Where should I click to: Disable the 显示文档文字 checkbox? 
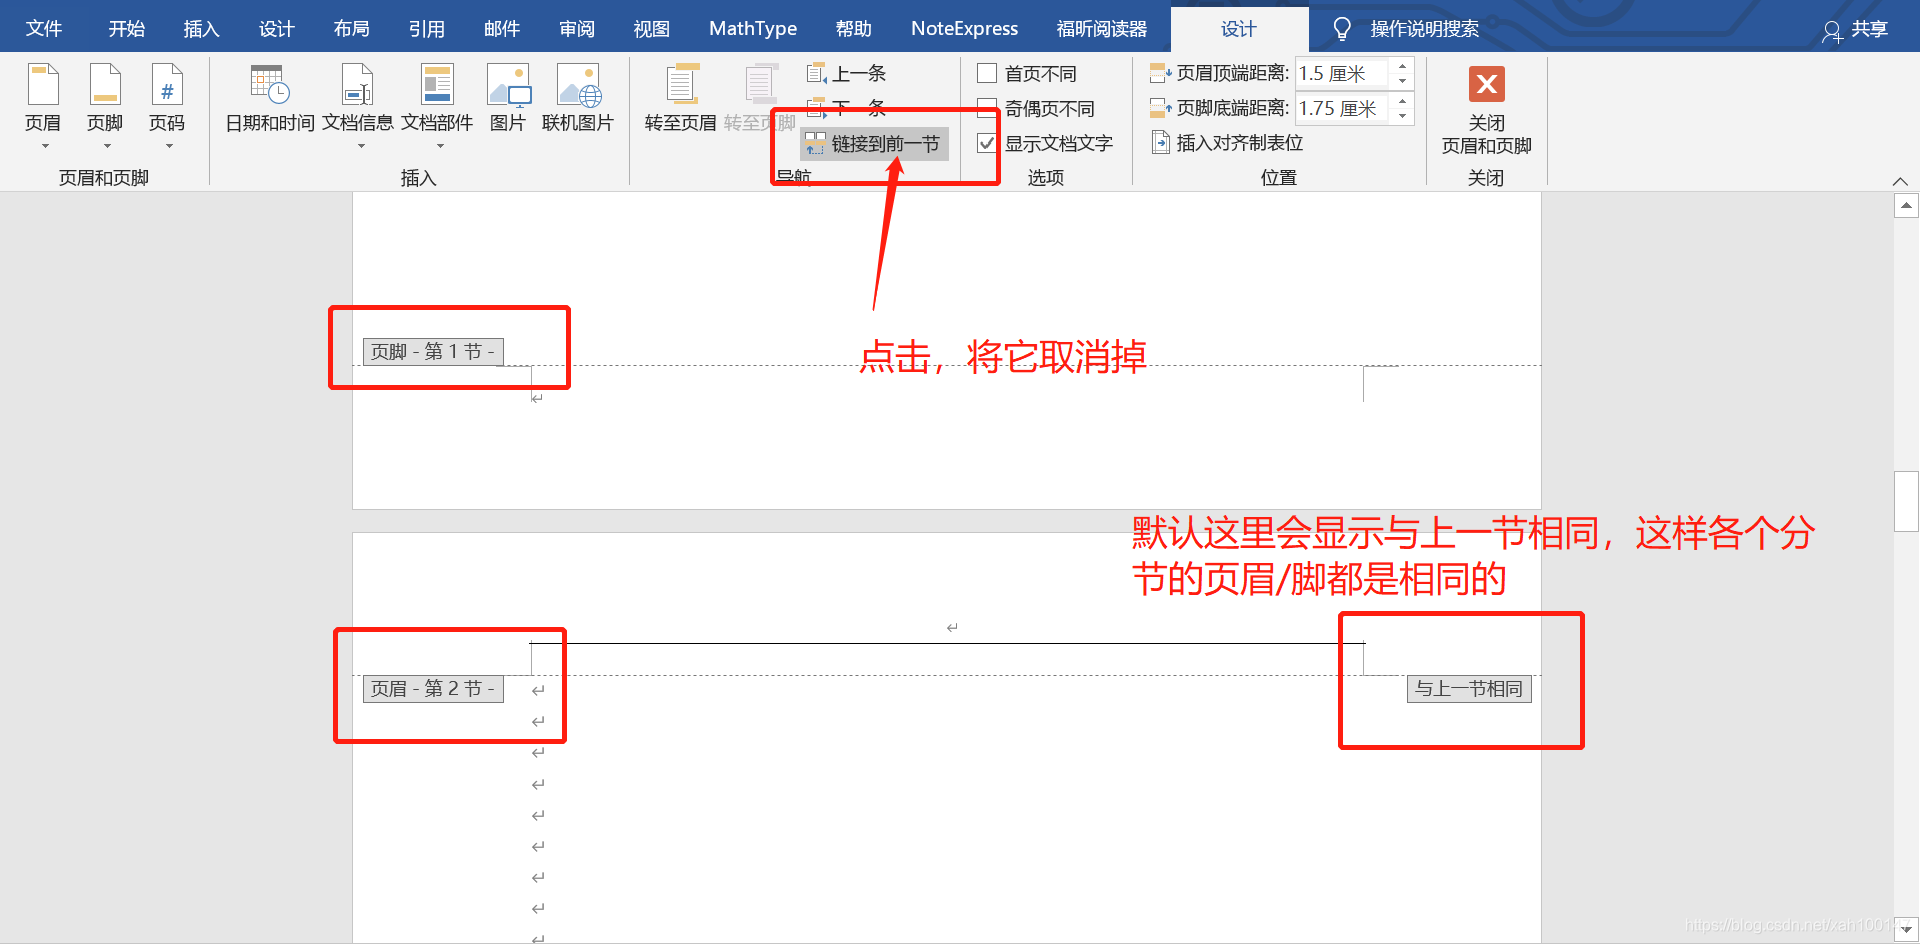click(987, 142)
